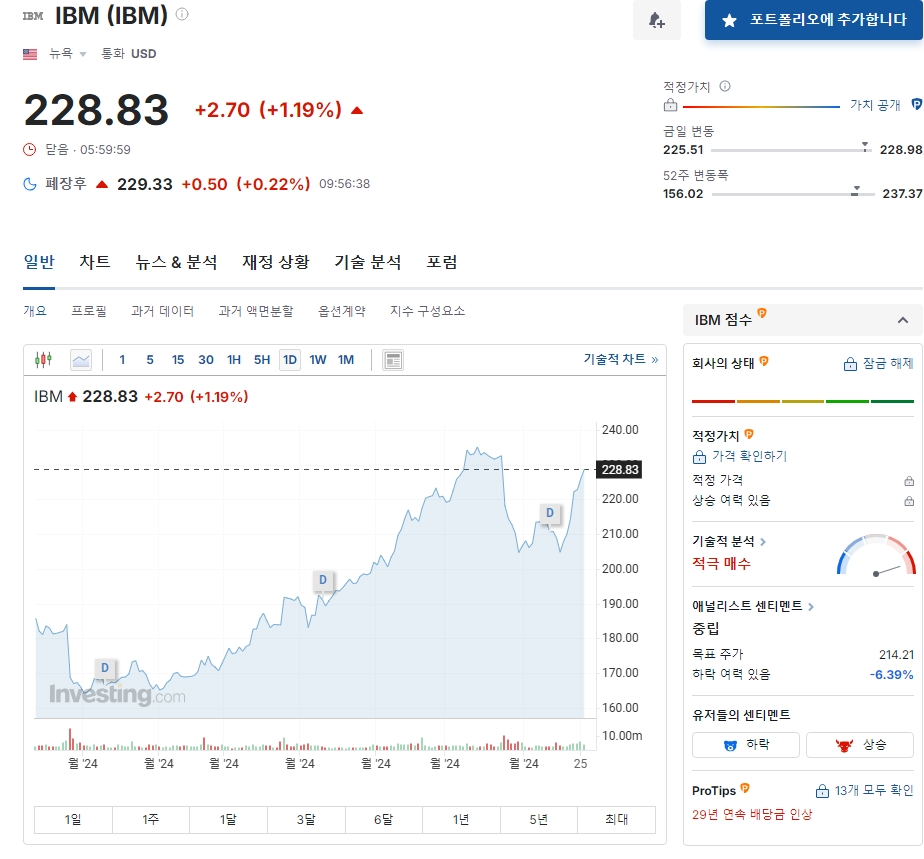The height and width of the screenshot is (859, 924).
Task: Select the 5H interval
Action: click(262, 359)
